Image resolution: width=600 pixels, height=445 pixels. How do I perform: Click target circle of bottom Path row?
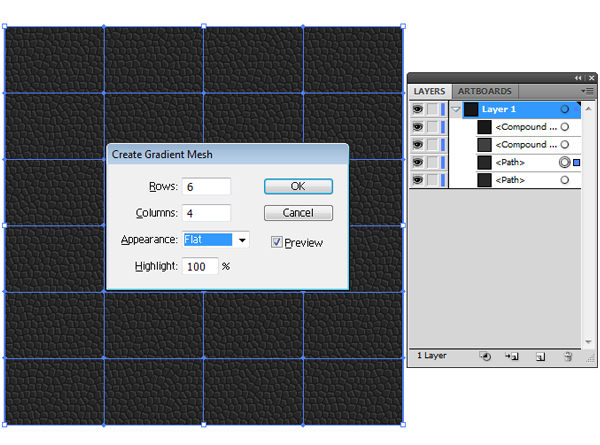[x=564, y=180]
